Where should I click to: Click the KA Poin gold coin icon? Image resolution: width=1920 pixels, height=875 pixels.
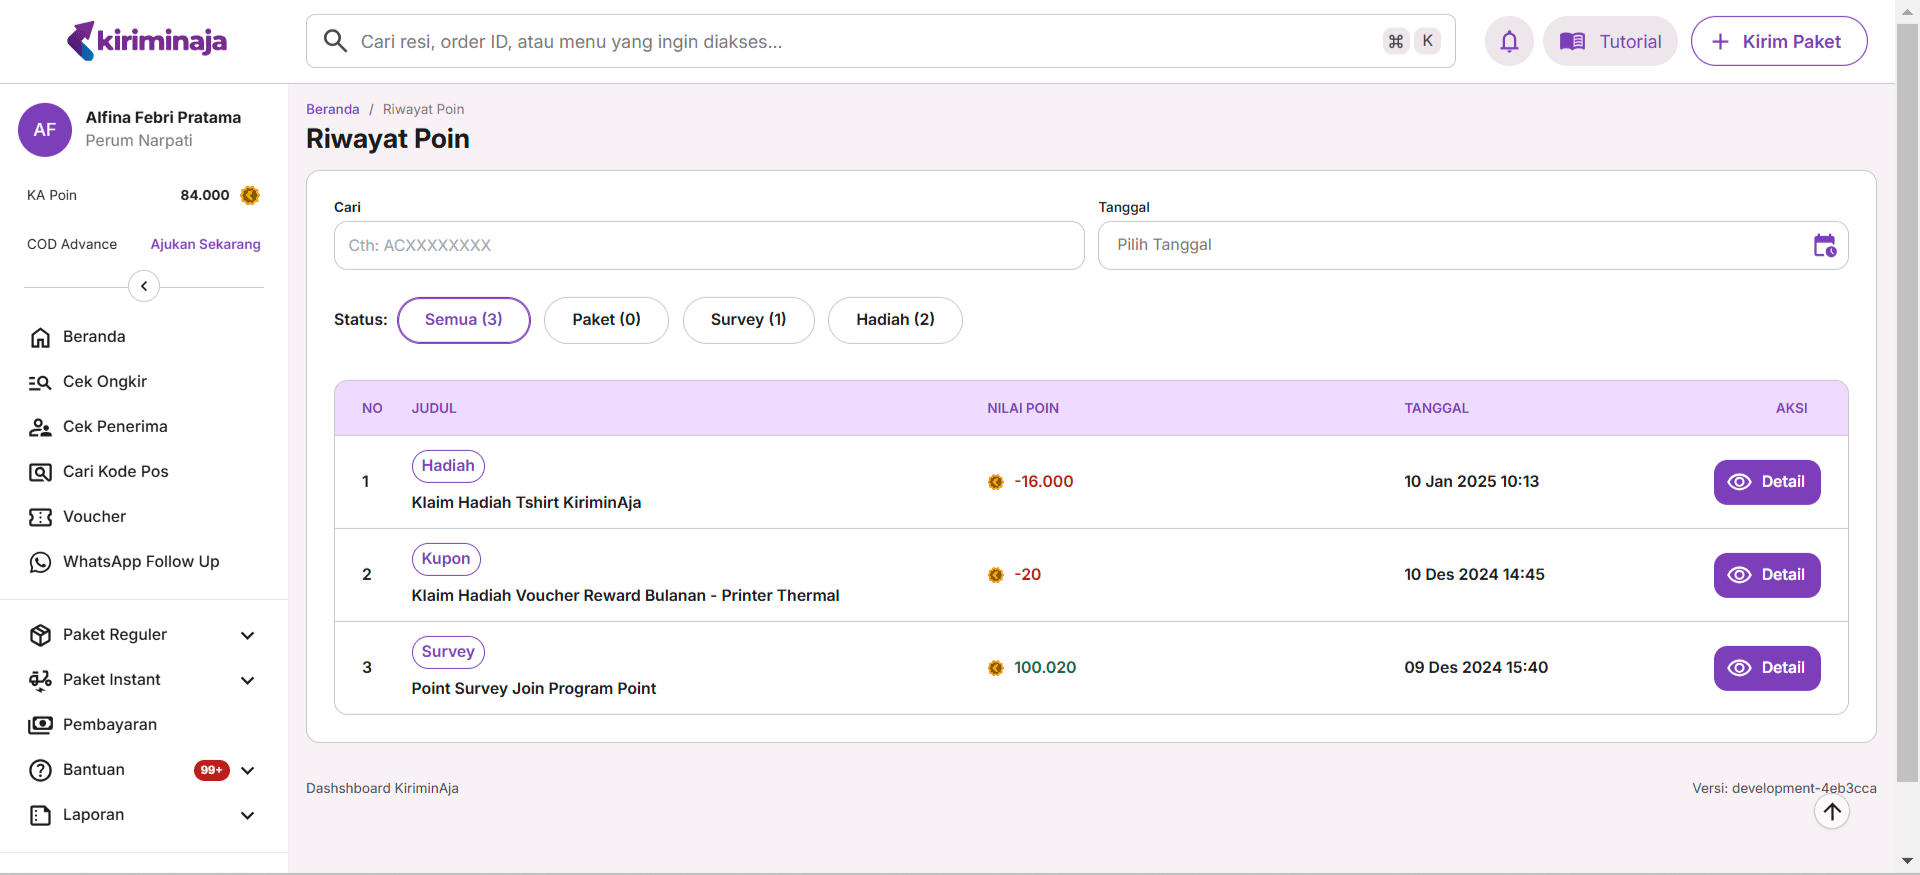click(250, 195)
